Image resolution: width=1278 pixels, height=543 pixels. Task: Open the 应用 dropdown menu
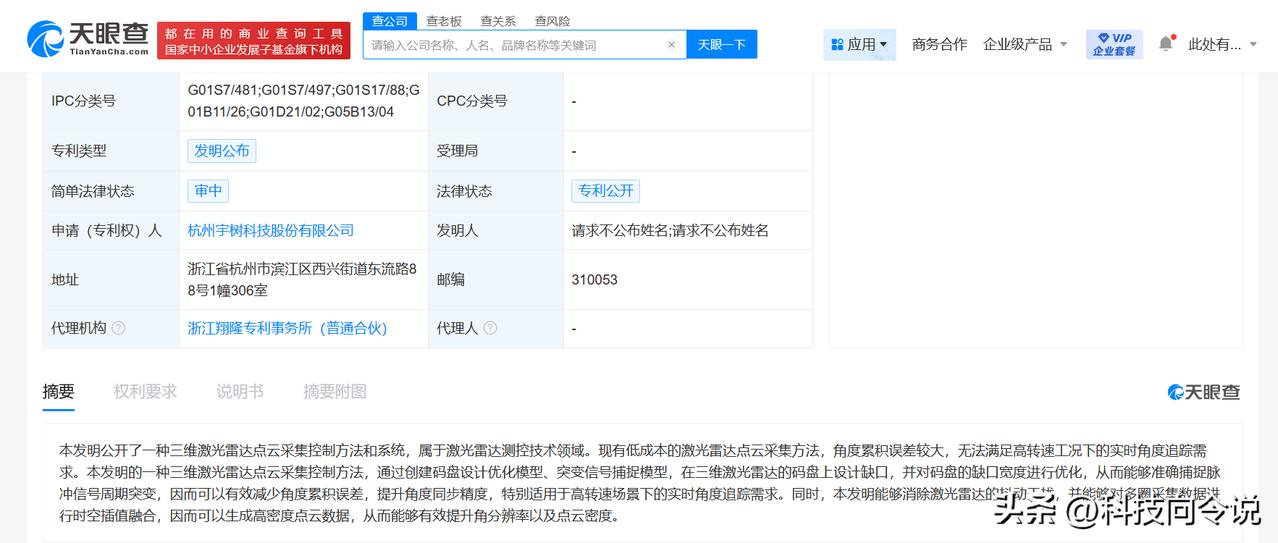860,44
